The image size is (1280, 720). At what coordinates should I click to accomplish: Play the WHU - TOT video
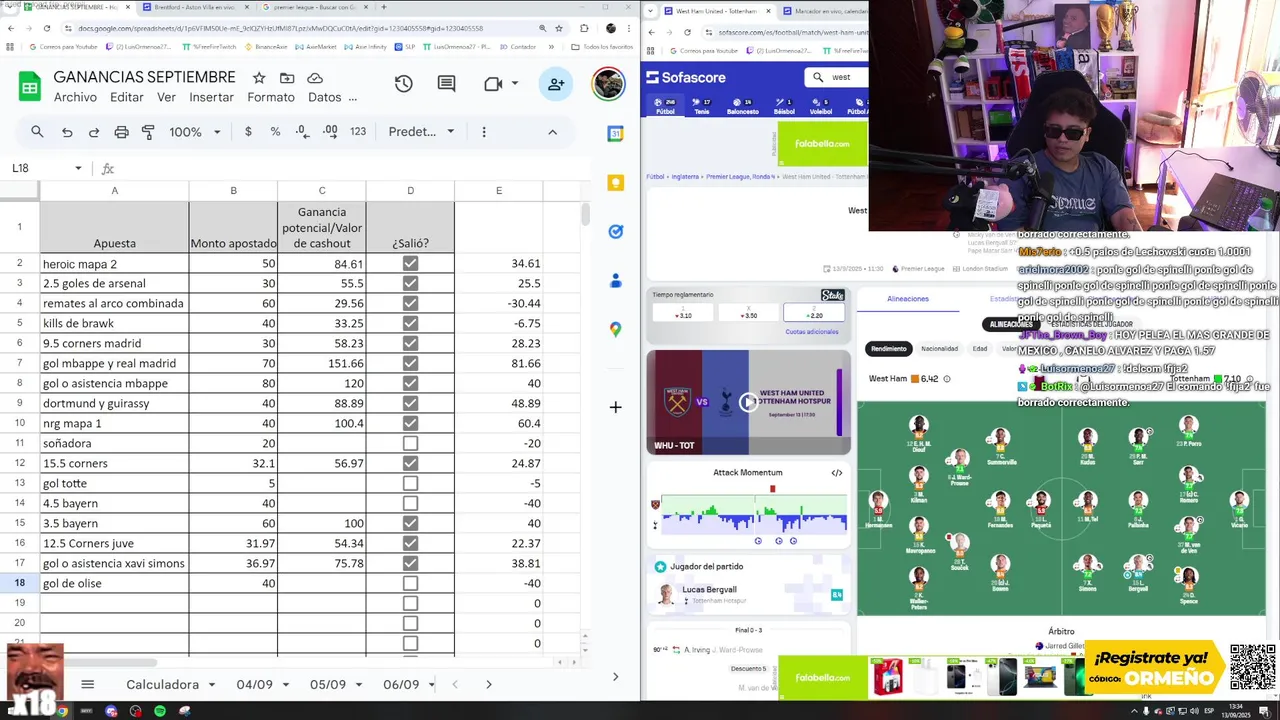(x=748, y=402)
